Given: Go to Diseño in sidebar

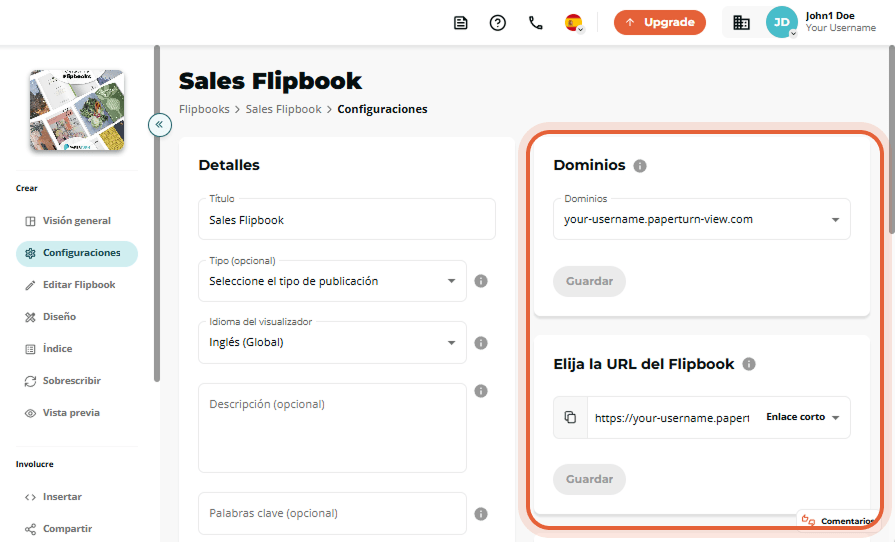Looking at the screenshot, I should [x=76, y=317].
